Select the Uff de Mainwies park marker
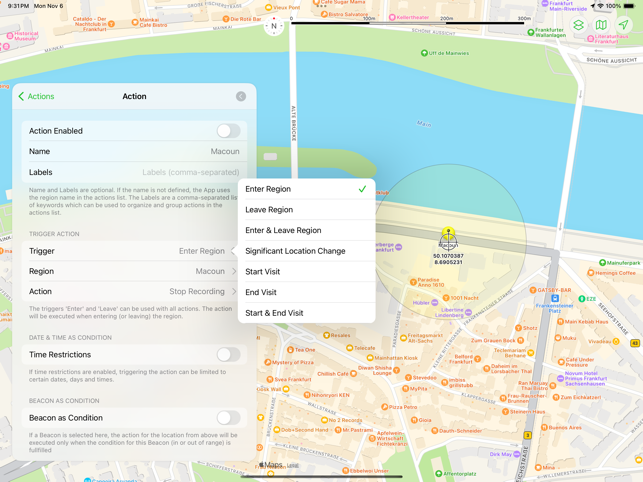 (424, 53)
